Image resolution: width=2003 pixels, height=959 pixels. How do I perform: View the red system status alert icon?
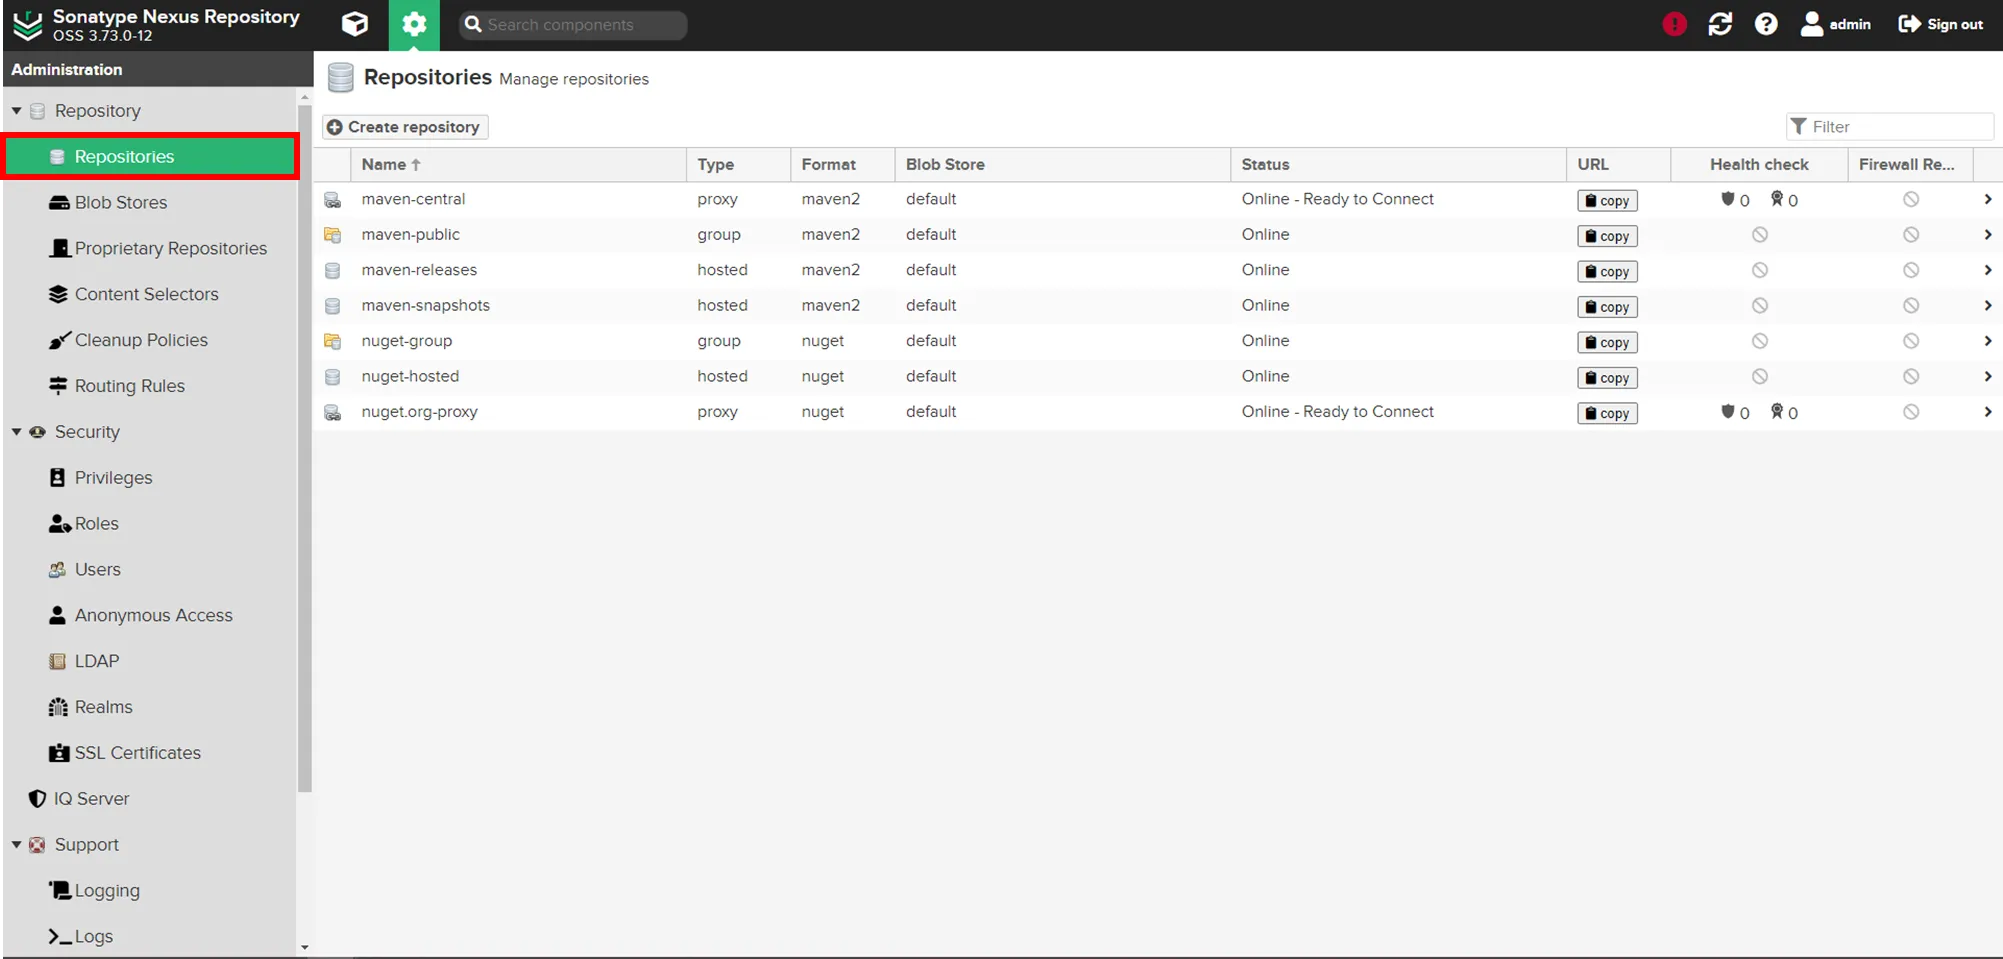click(1674, 24)
